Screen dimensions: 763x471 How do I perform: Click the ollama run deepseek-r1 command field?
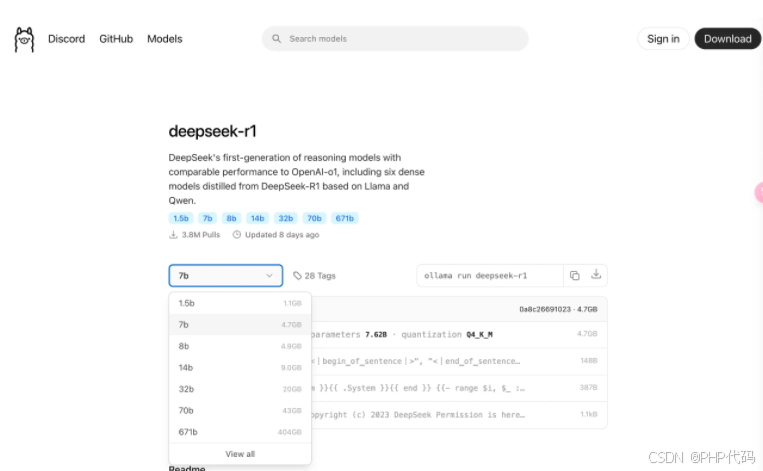pyautogui.click(x=490, y=275)
